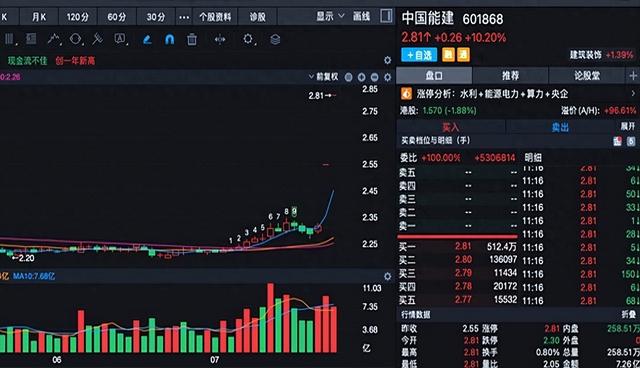Click the 涨停 2.81 limit-up value

click(x=552, y=328)
